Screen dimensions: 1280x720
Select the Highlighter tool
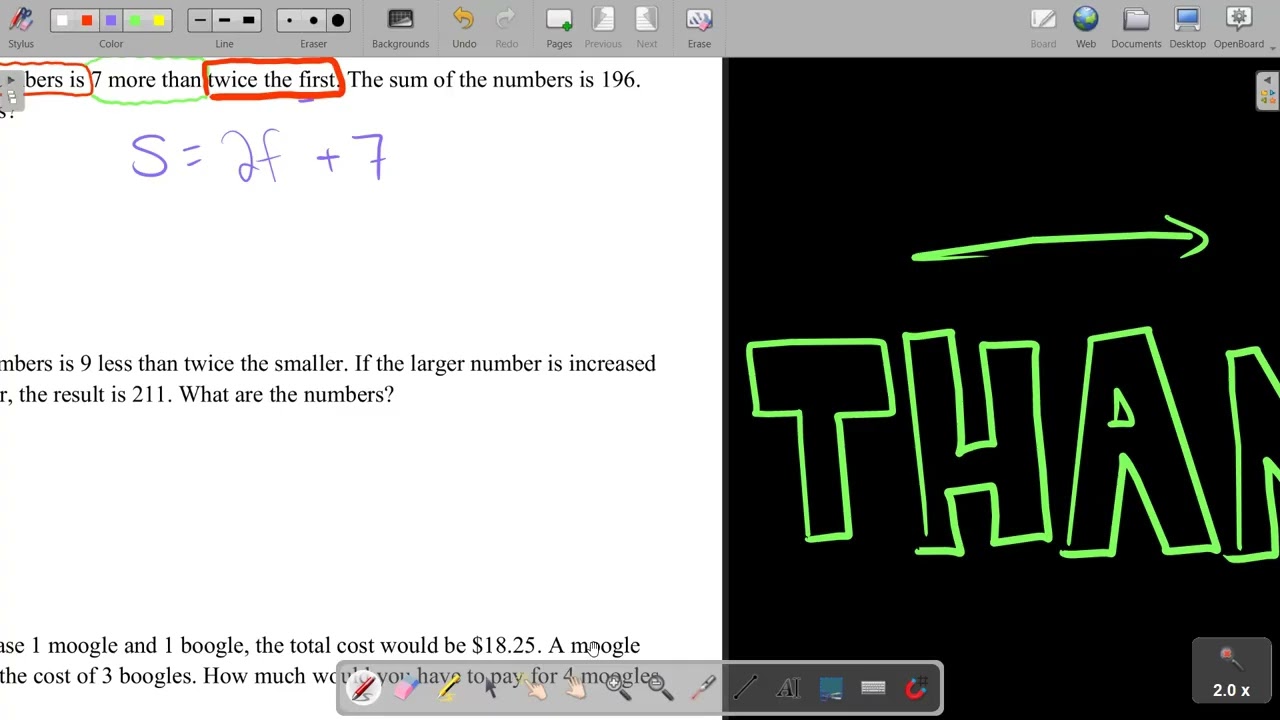pos(448,687)
